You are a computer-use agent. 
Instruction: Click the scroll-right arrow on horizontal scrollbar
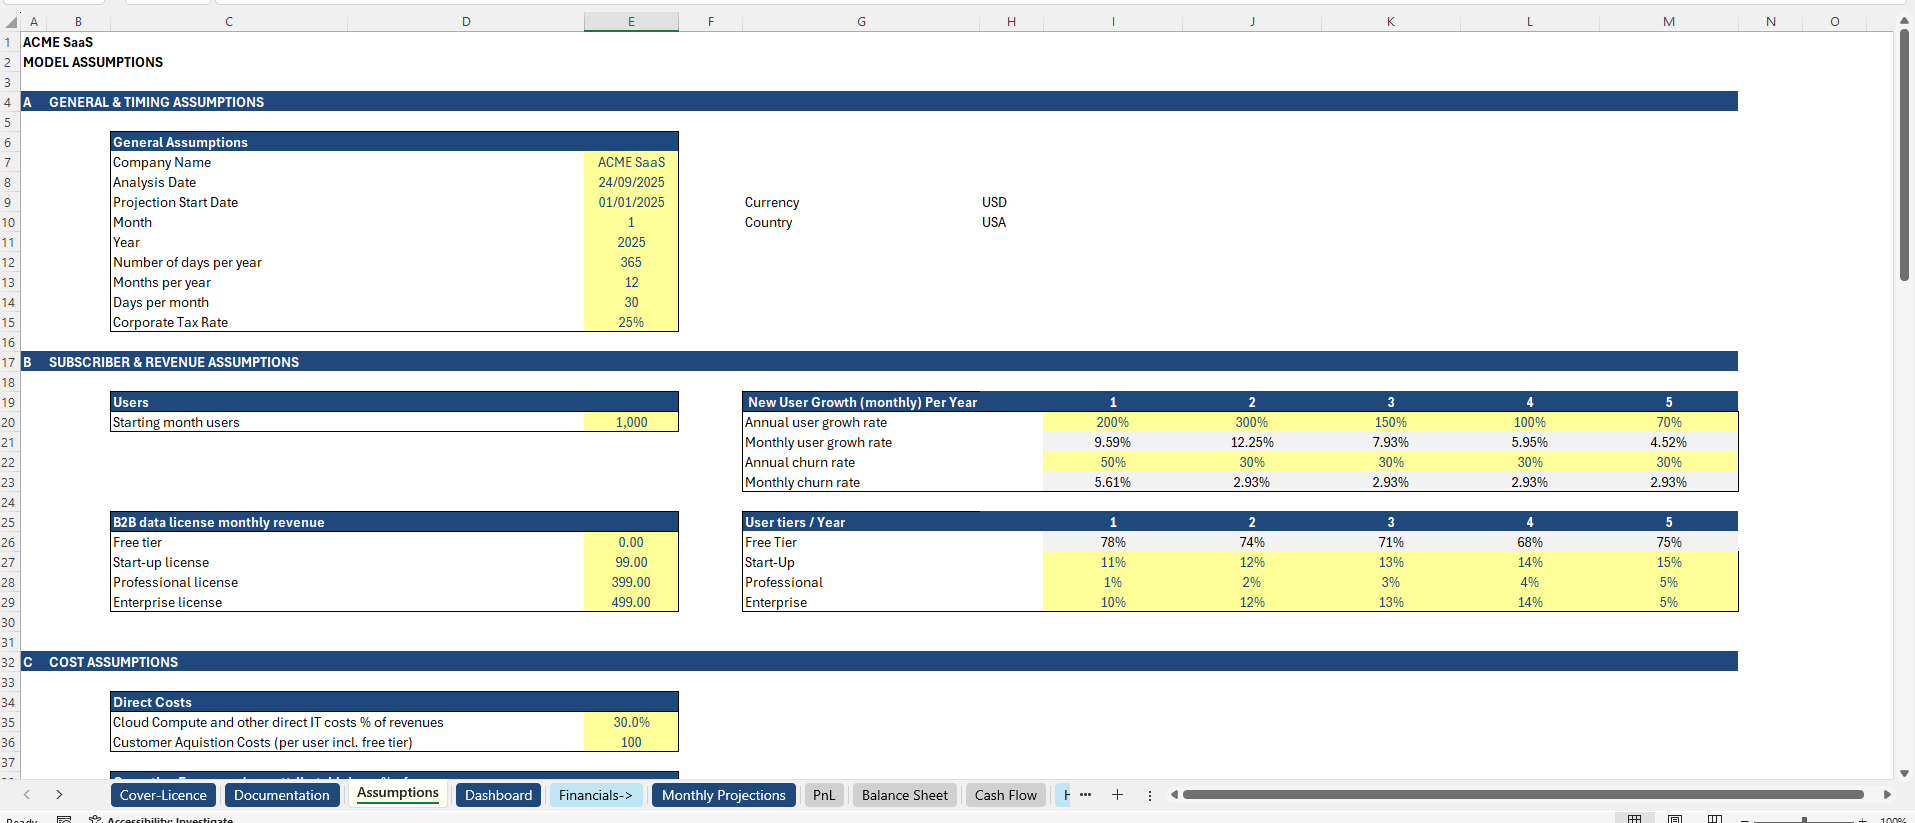coord(1887,795)
